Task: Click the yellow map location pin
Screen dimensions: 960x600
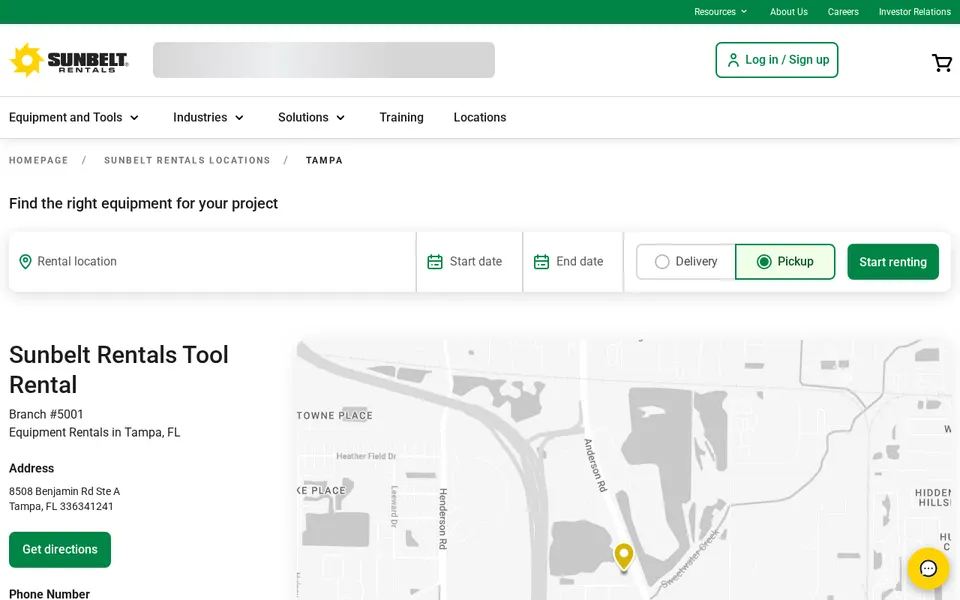Action: click(x=624, y=557)
